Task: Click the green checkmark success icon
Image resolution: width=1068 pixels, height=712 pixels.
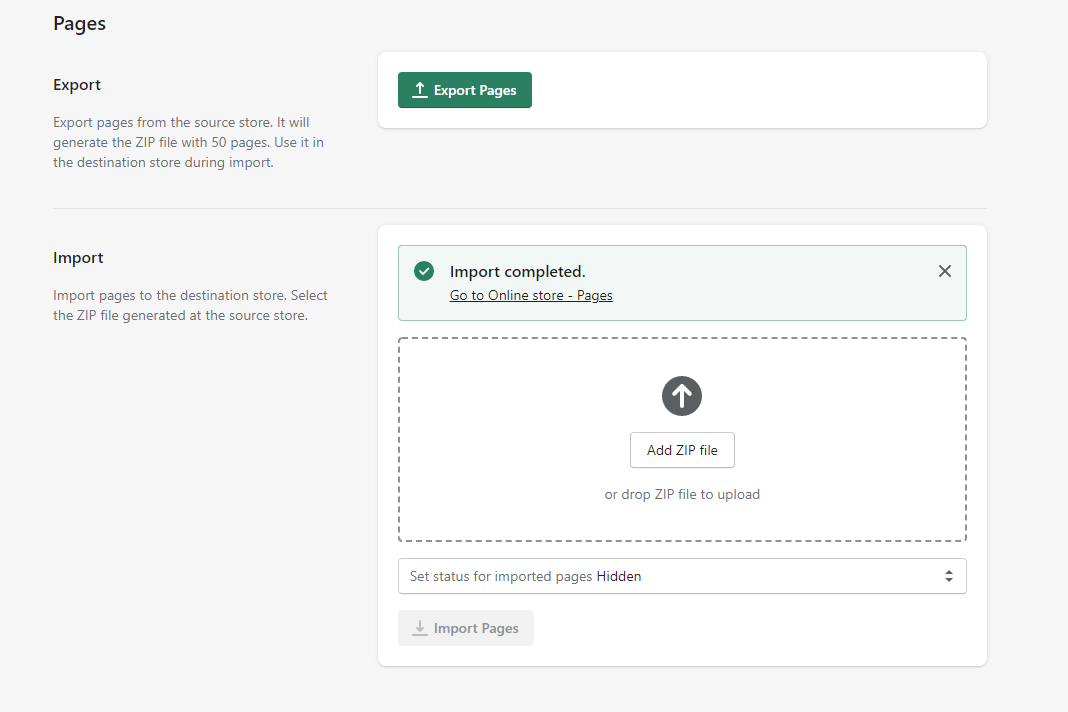Action: [x=424, y=271]
